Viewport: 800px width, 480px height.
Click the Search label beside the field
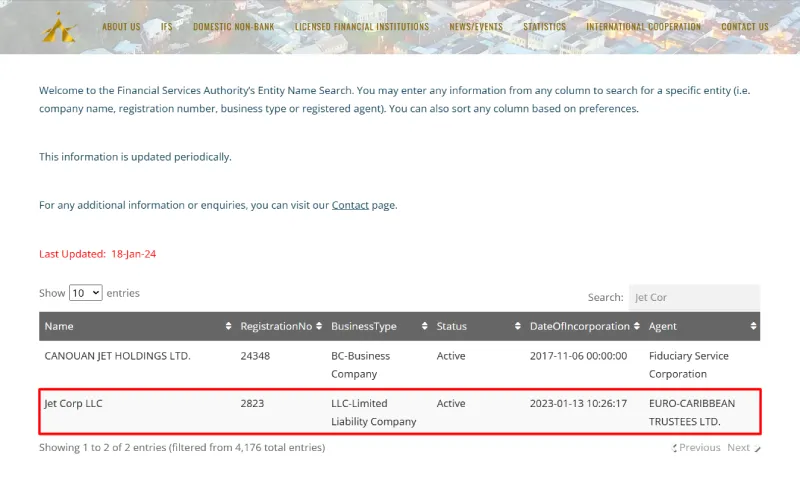point(606,297)
